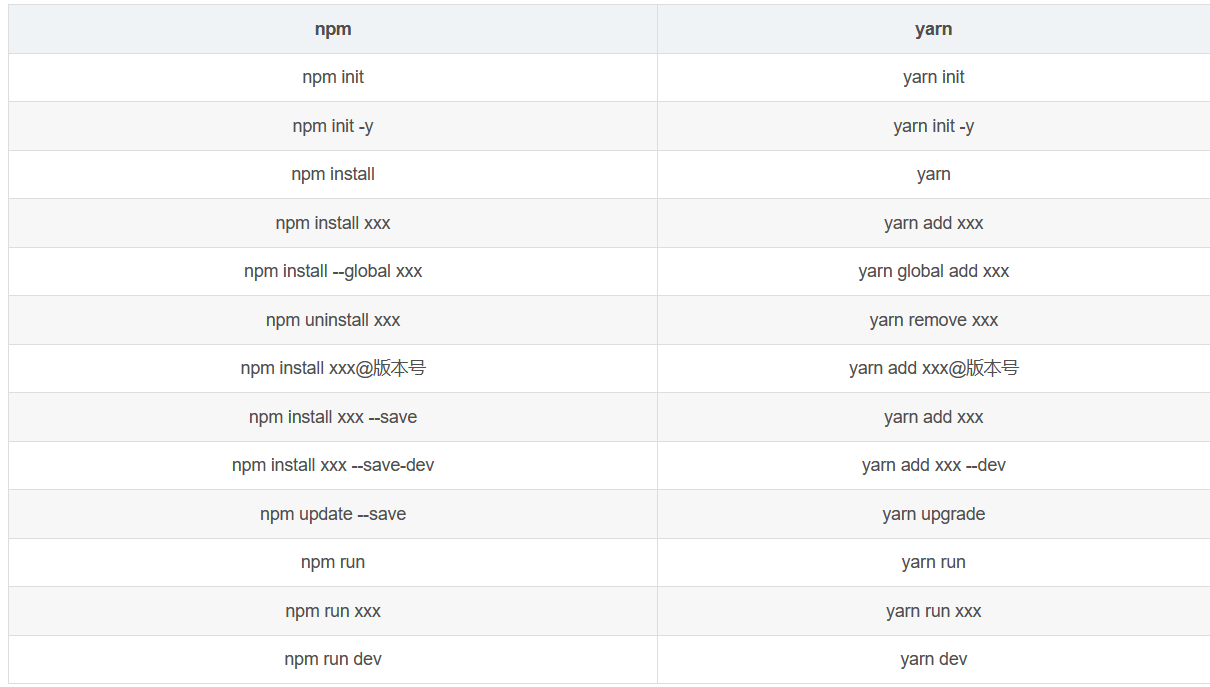Click the 'yarn remove xxx' cell
Viewport: 1210px width, 687px height.
[933, 320]
